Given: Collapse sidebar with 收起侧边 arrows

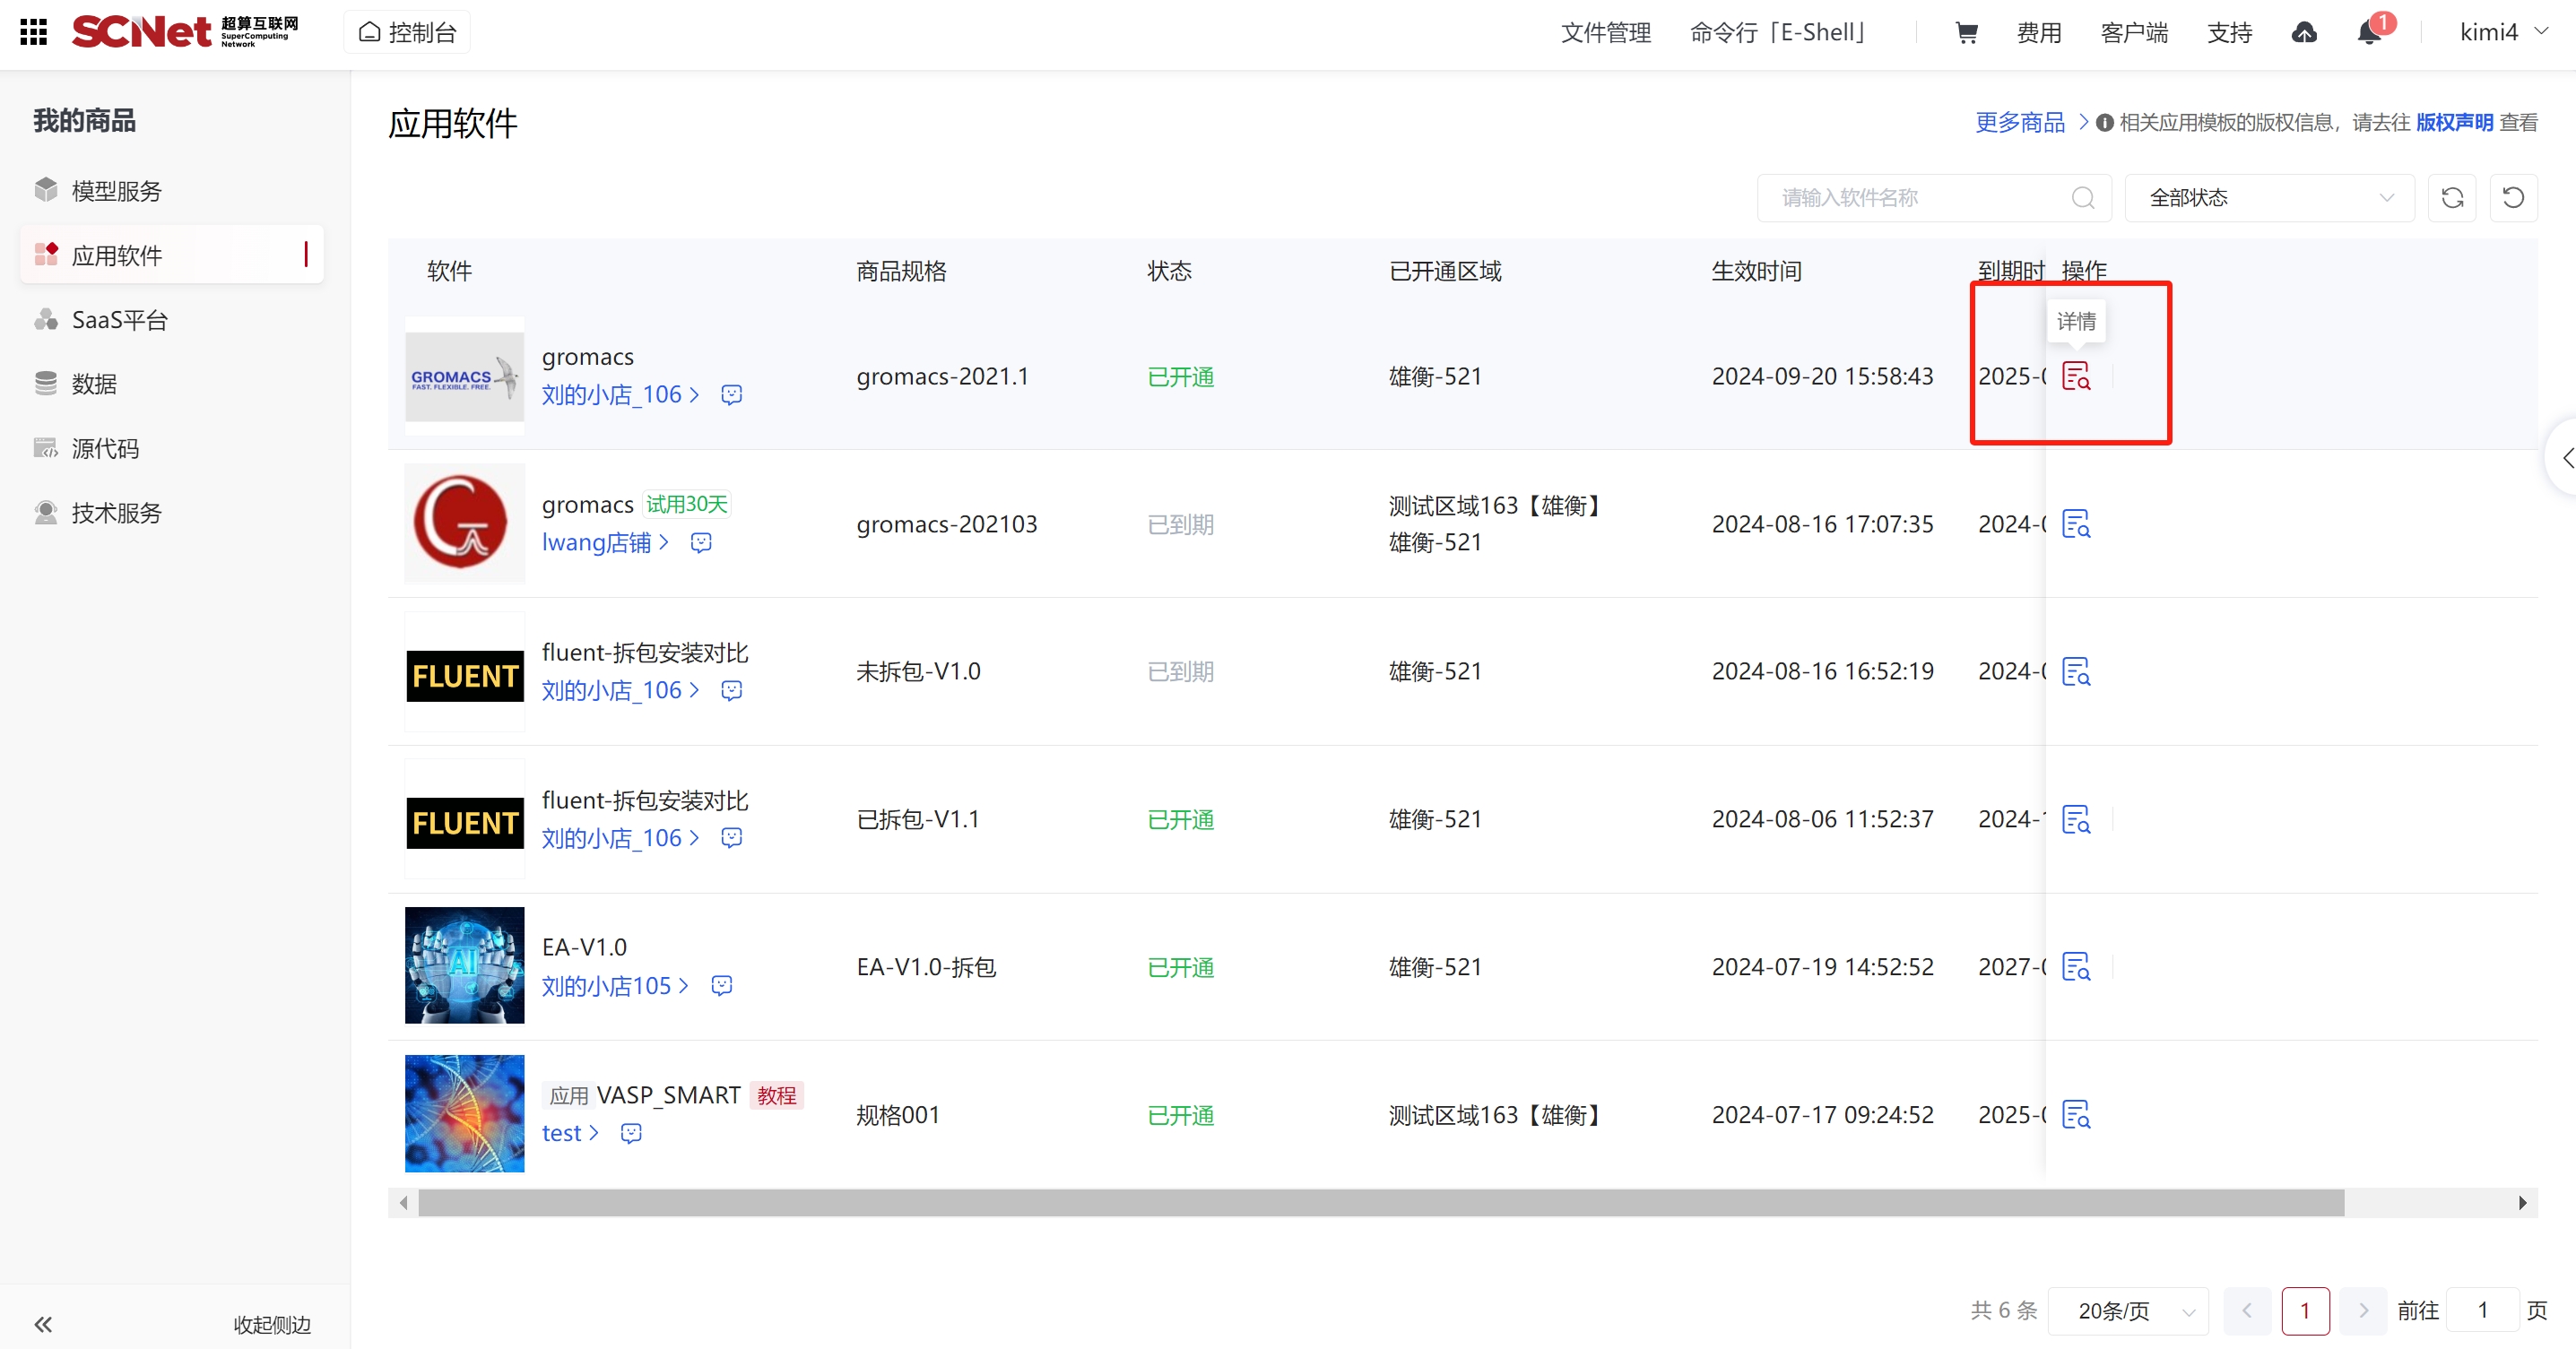Looking at the screenshot, I should click(x=43, y=1324).
